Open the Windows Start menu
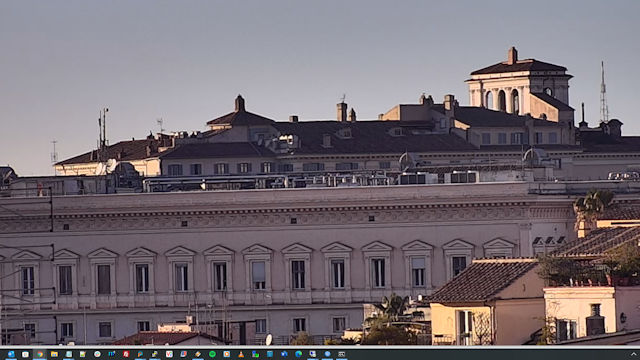640x360 pixels. pos(11,354)
